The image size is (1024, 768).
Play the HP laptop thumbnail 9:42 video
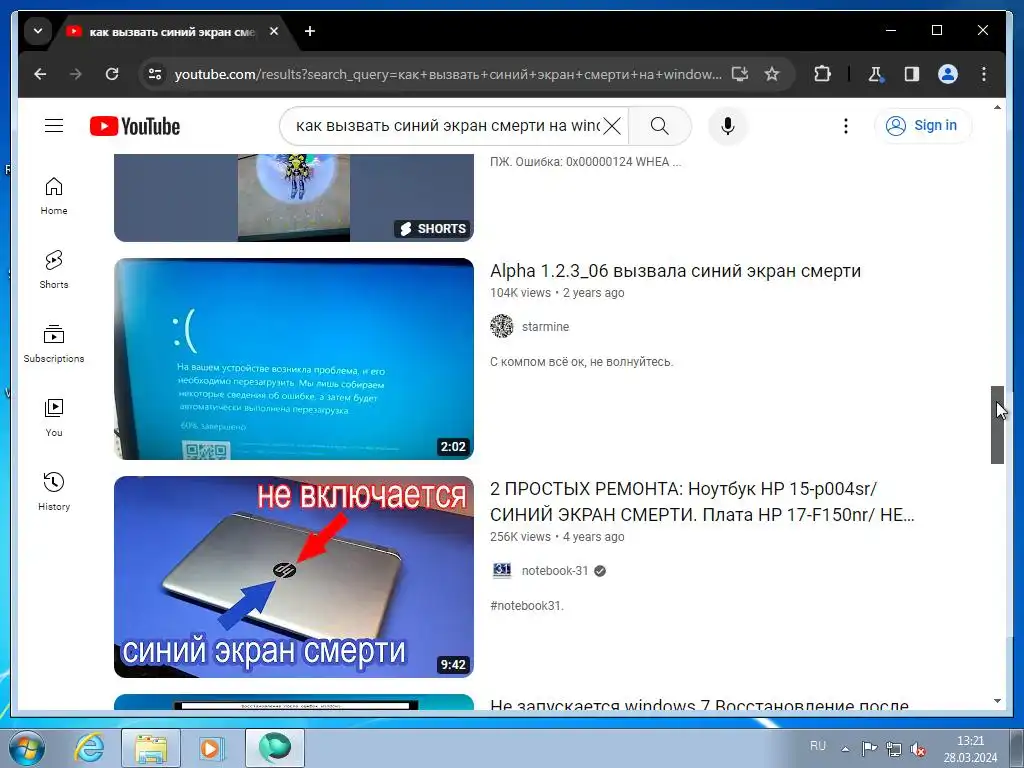pos(294,577)
